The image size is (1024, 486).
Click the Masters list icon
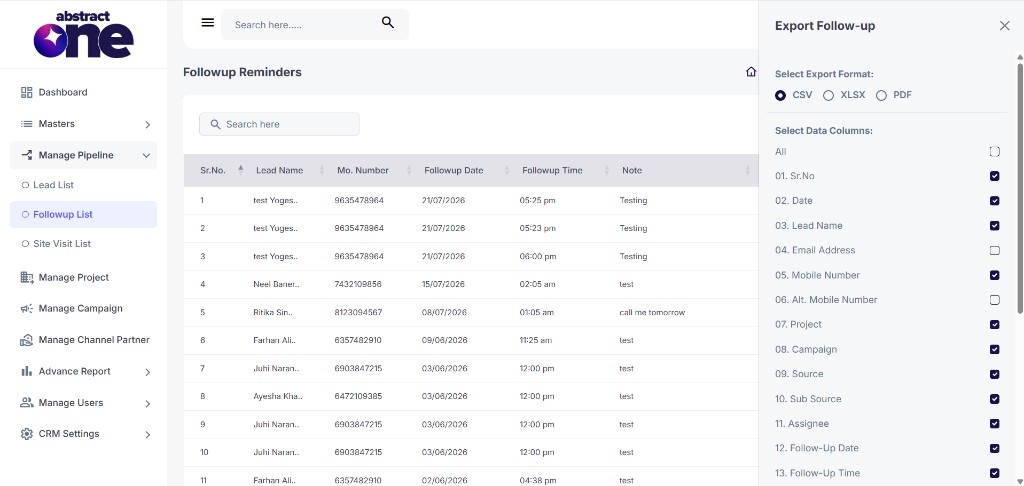(27, 123)
